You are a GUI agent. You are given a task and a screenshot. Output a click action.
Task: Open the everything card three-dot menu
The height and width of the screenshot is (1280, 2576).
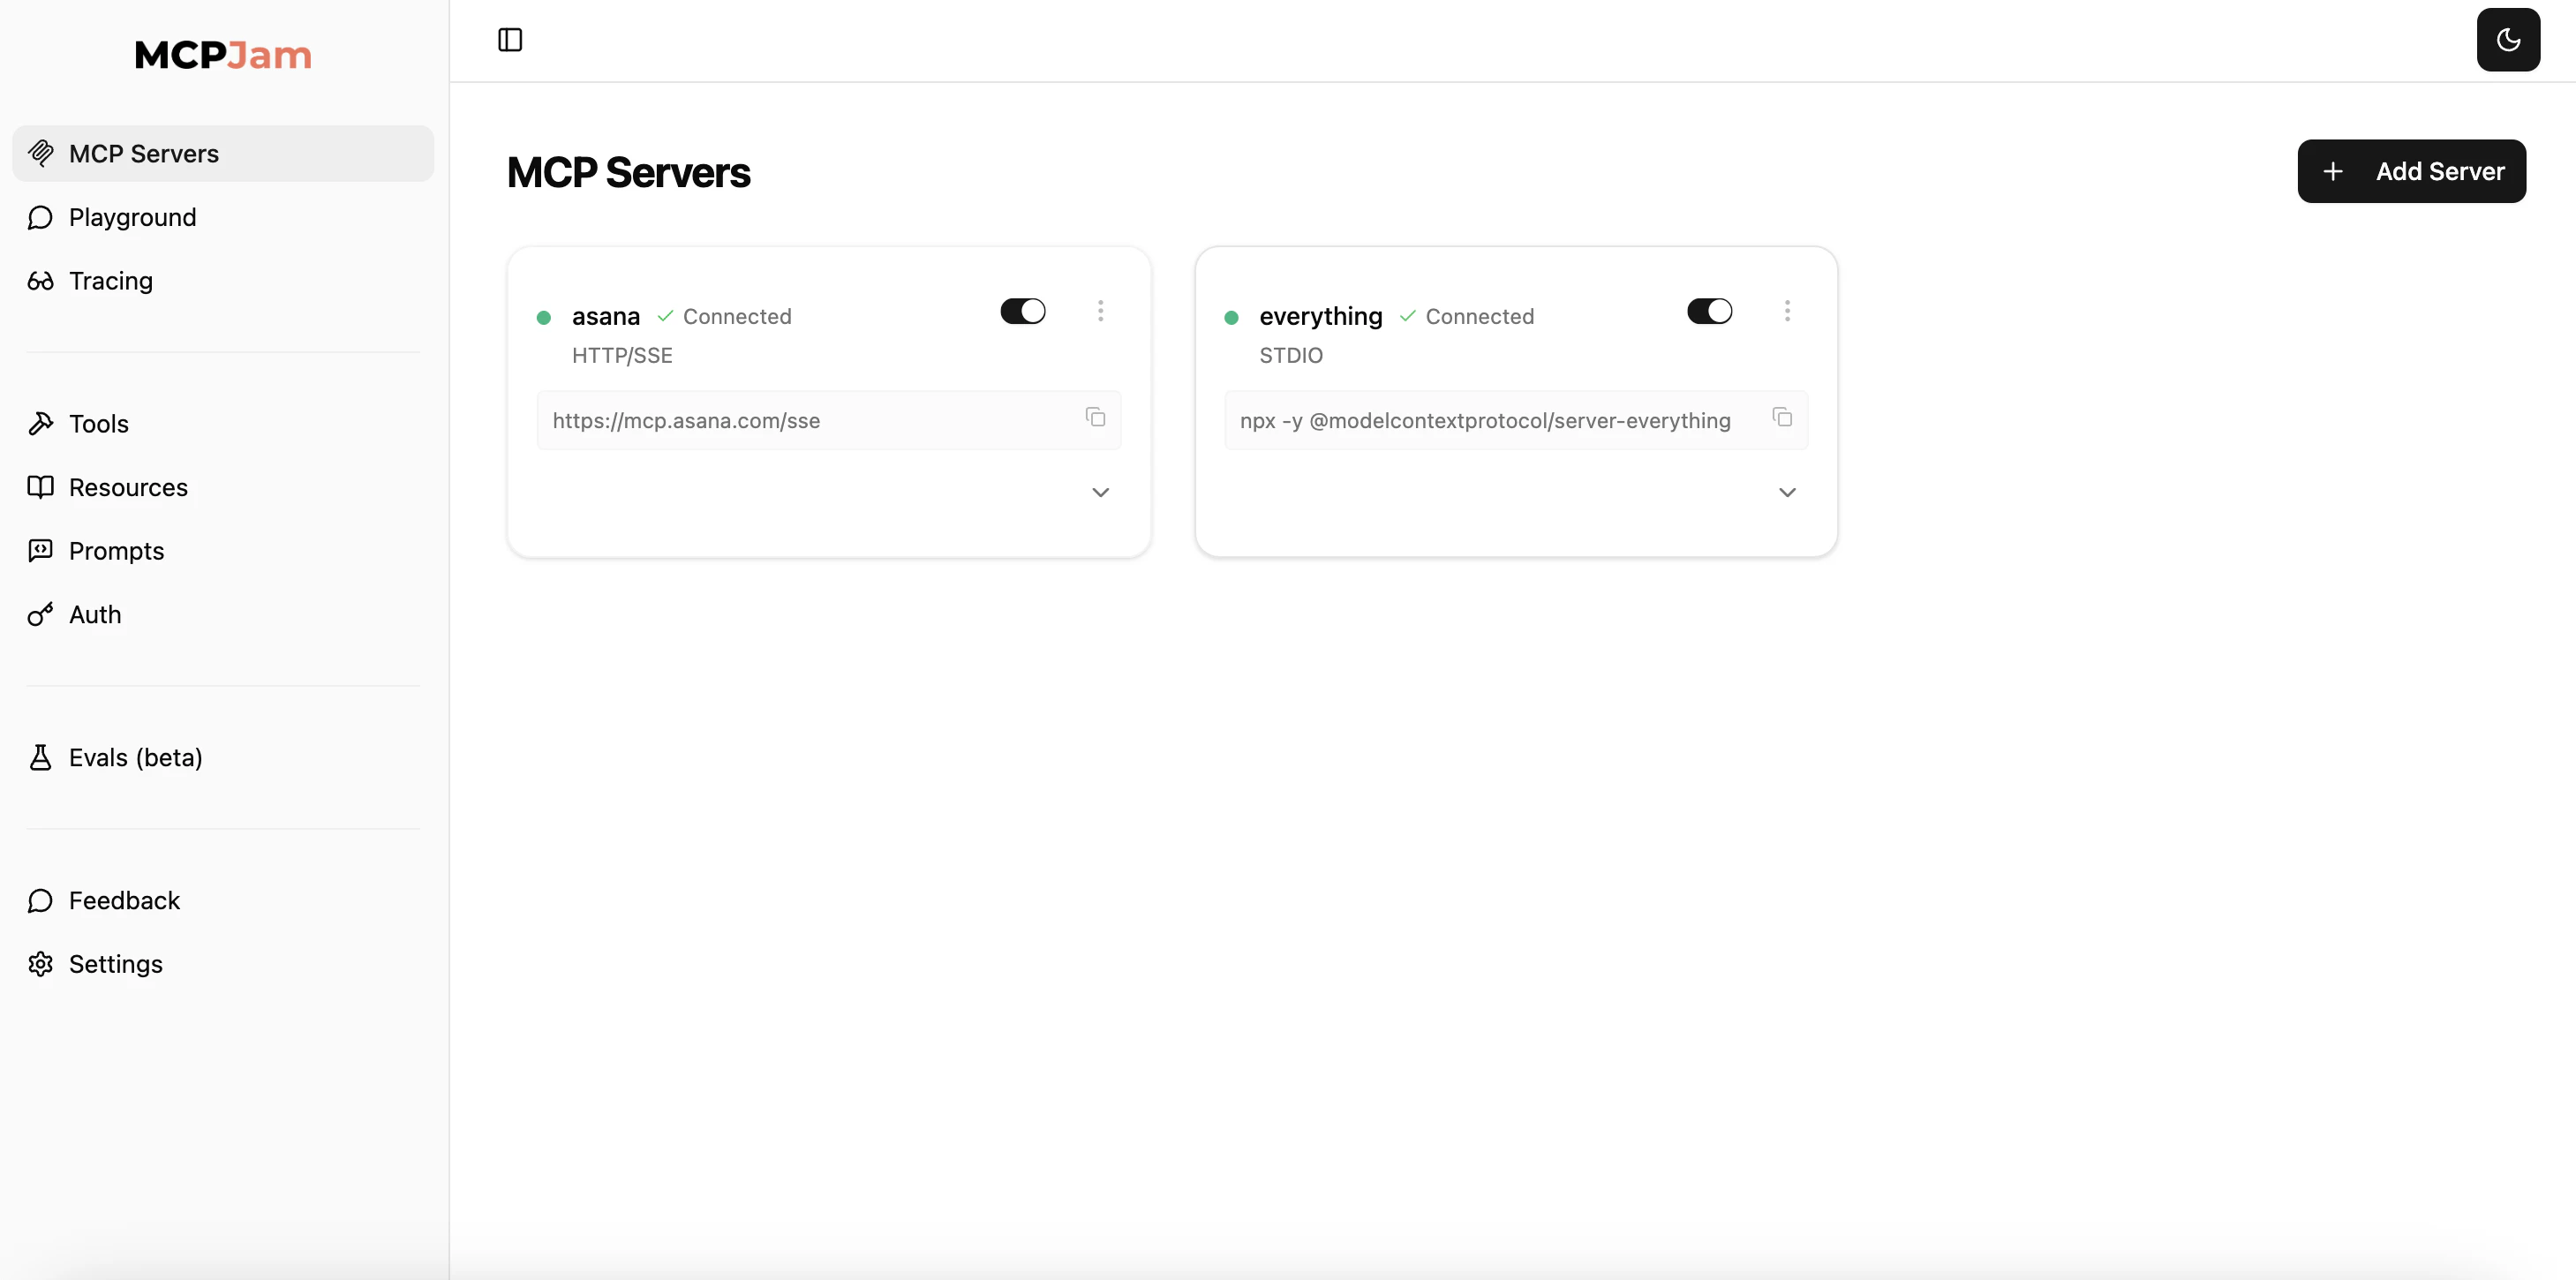tap(1787, 311)
